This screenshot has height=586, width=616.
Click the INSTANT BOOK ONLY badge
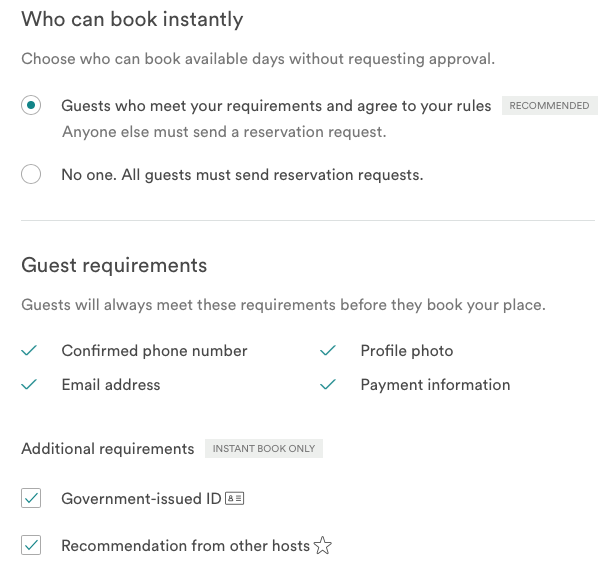(x=264, y=449)
